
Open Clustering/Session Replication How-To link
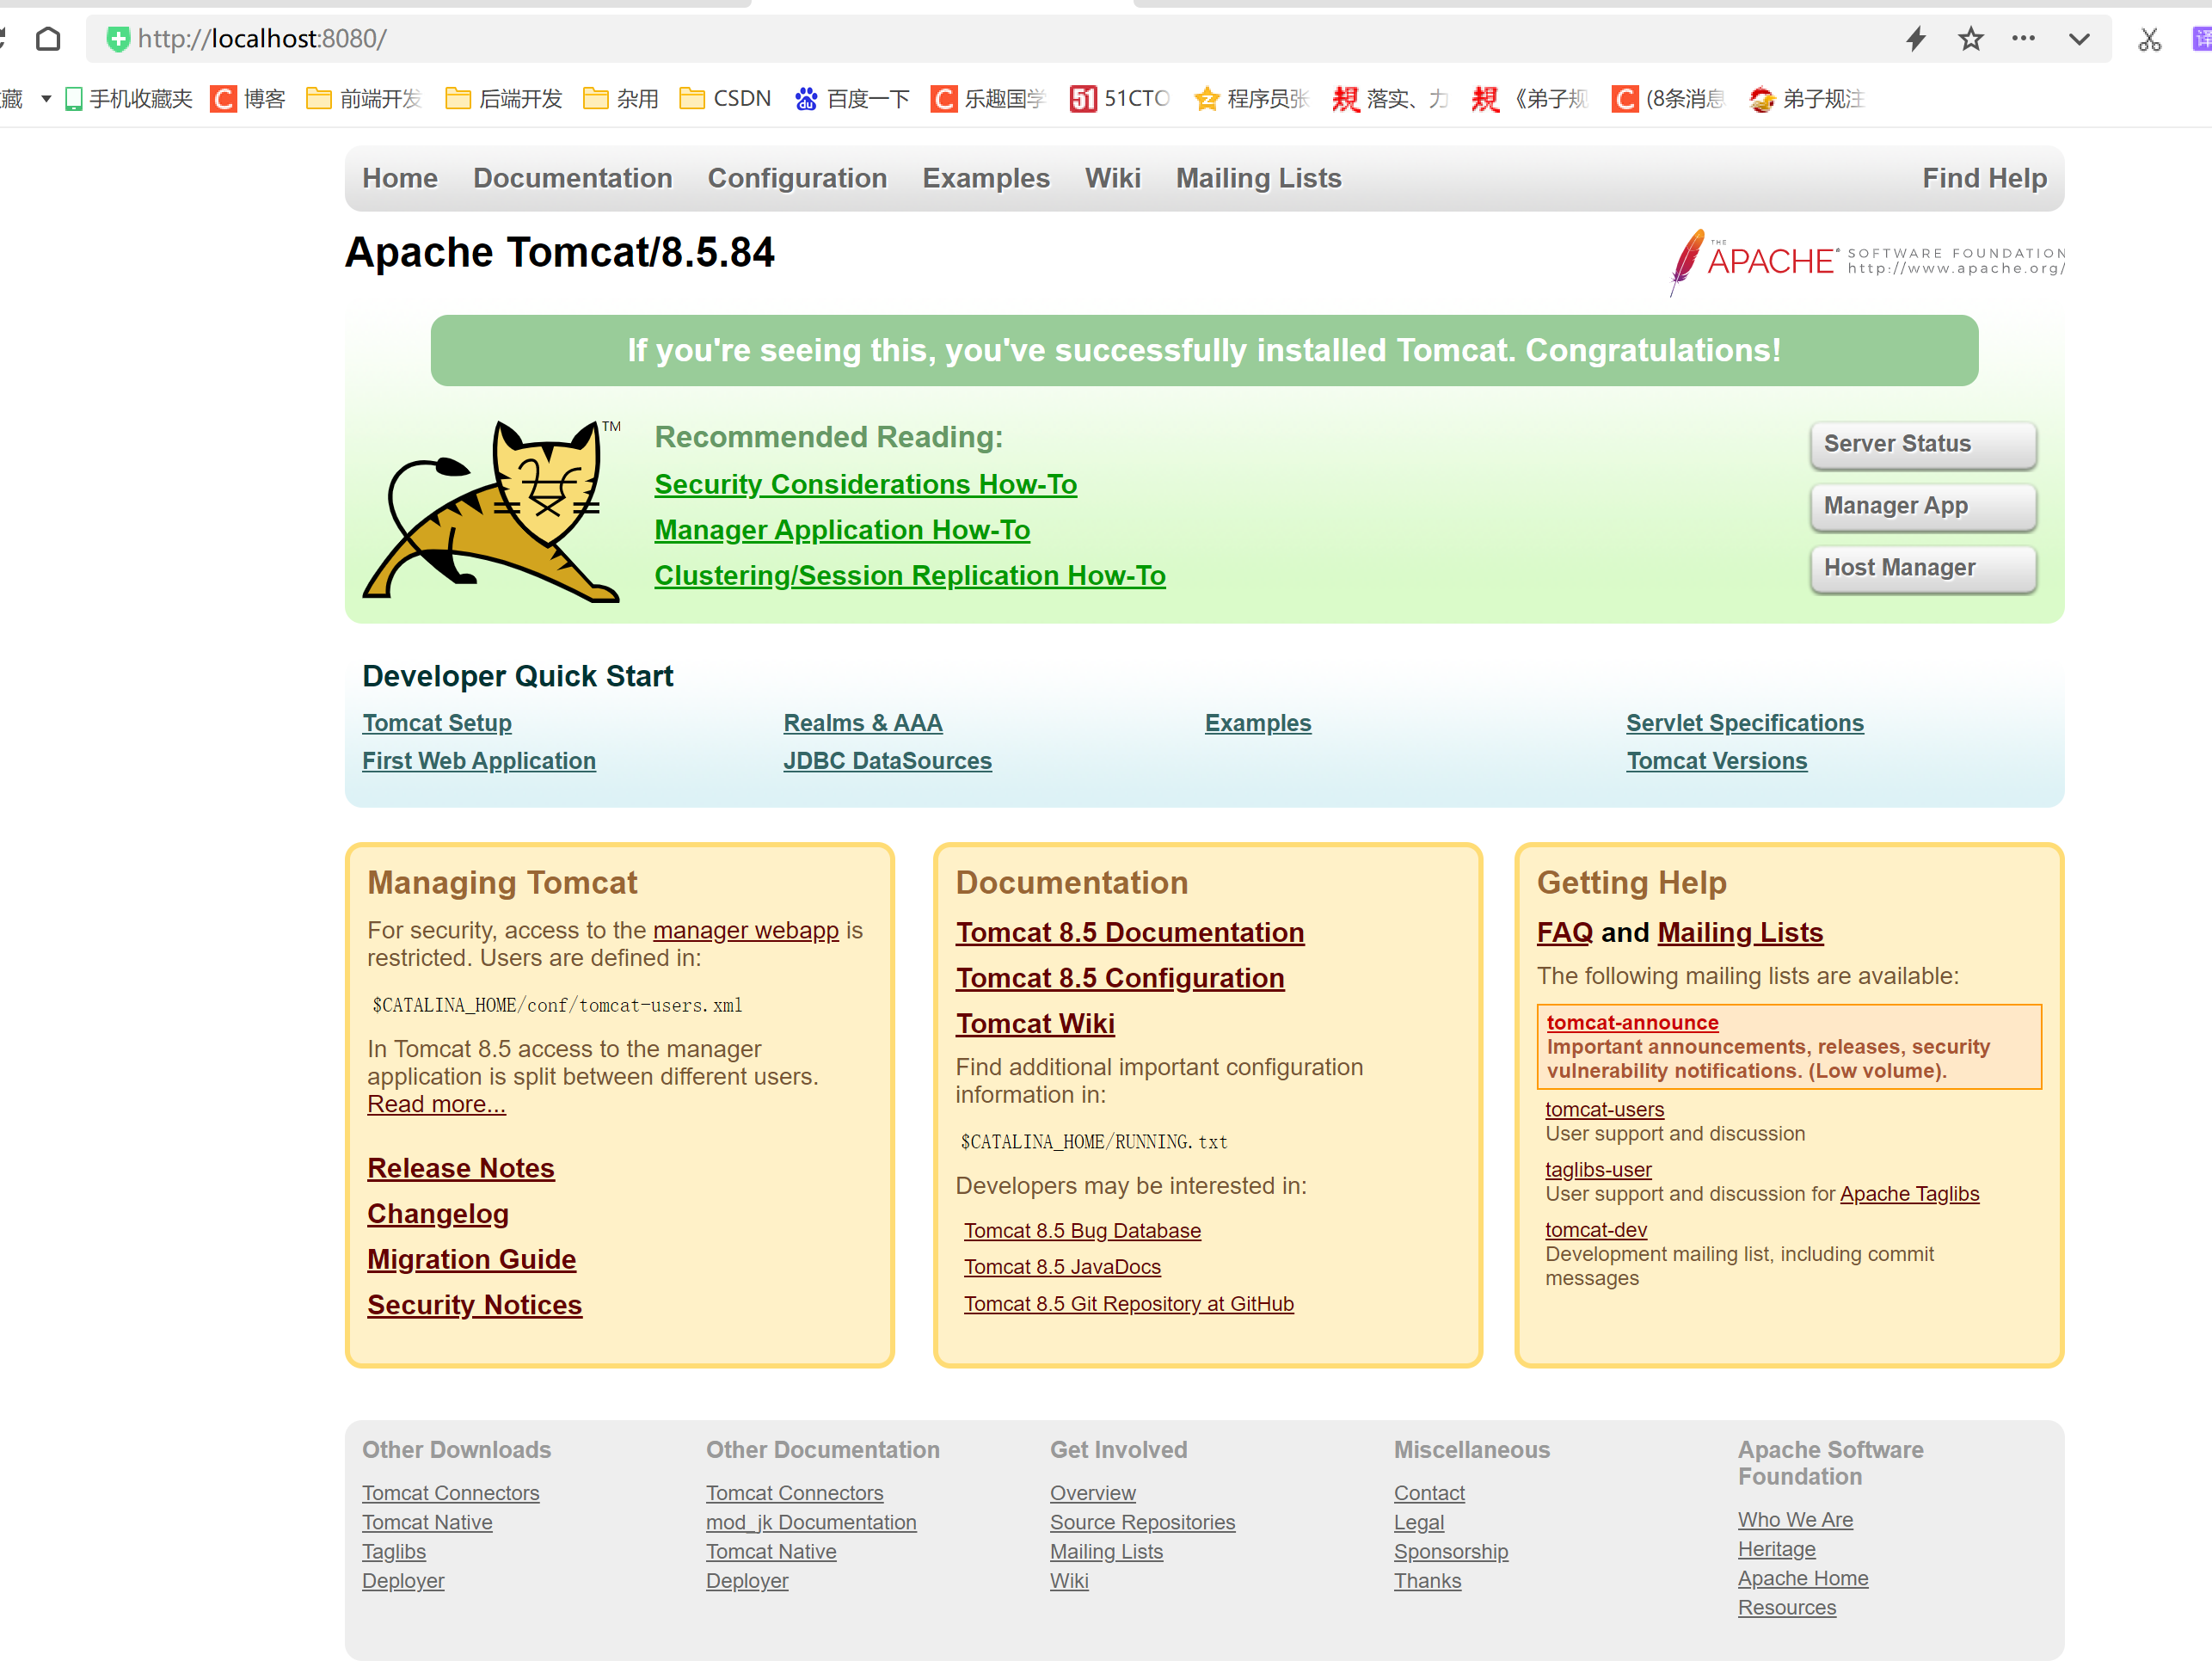point(910,576)
